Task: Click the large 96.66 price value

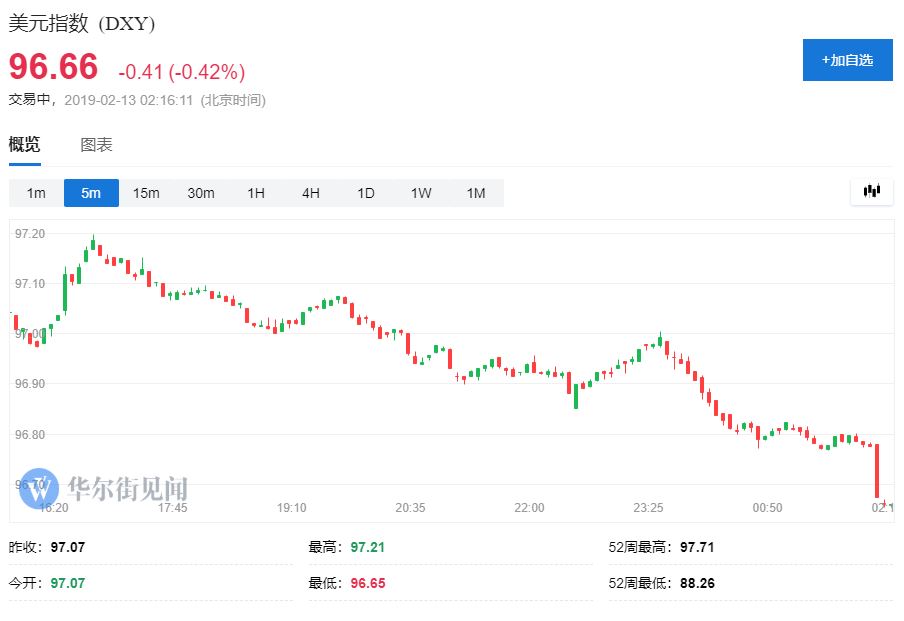Action: tap(54, 68)
